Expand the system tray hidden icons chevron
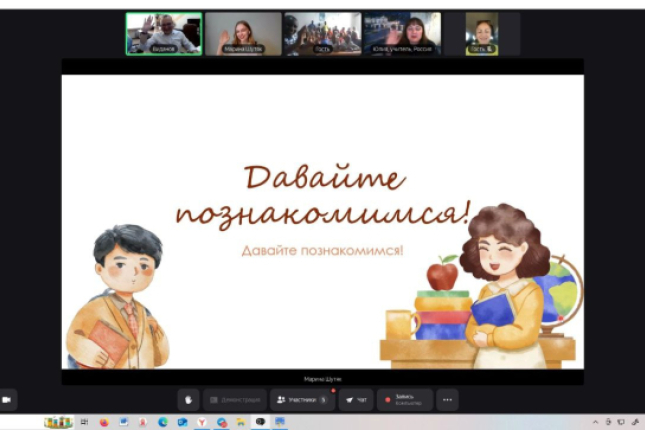This screenshot has height=430, width=645. coord(597,422)
